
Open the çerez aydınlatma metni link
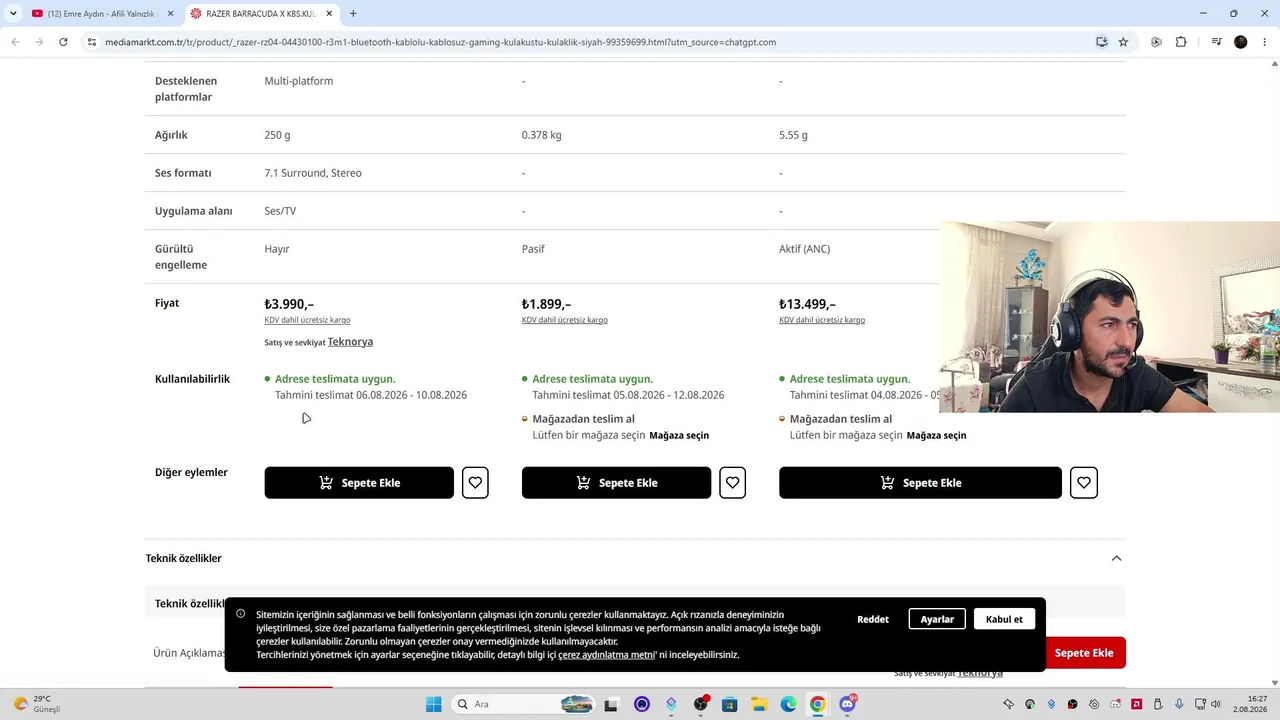coord(606,655)
